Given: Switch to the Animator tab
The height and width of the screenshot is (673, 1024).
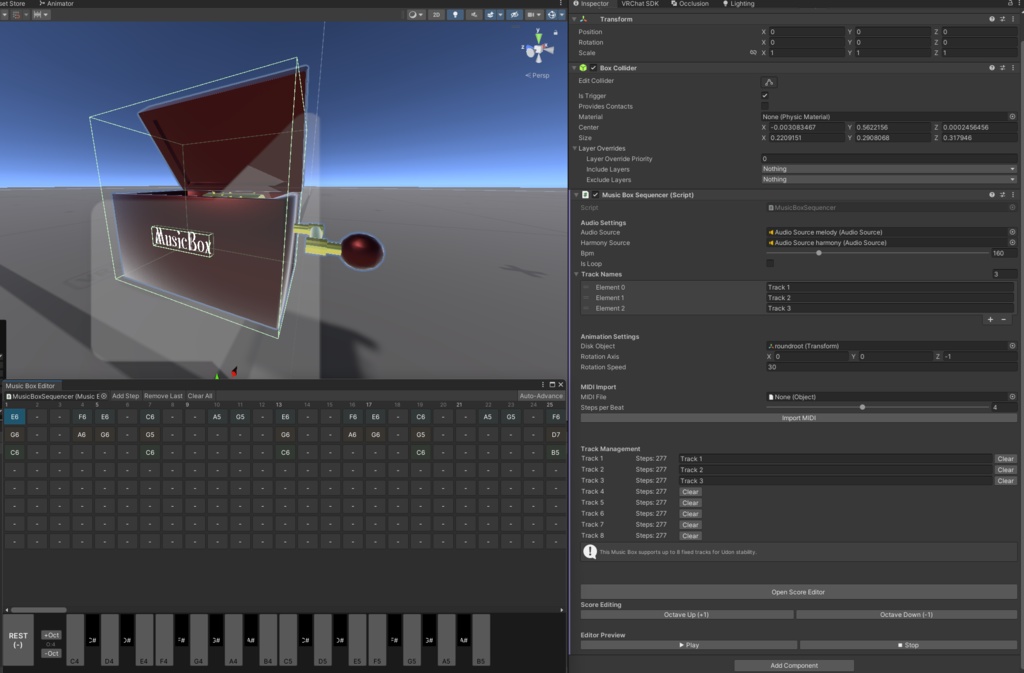Looking at the screenshot, I should coord(56,4).
